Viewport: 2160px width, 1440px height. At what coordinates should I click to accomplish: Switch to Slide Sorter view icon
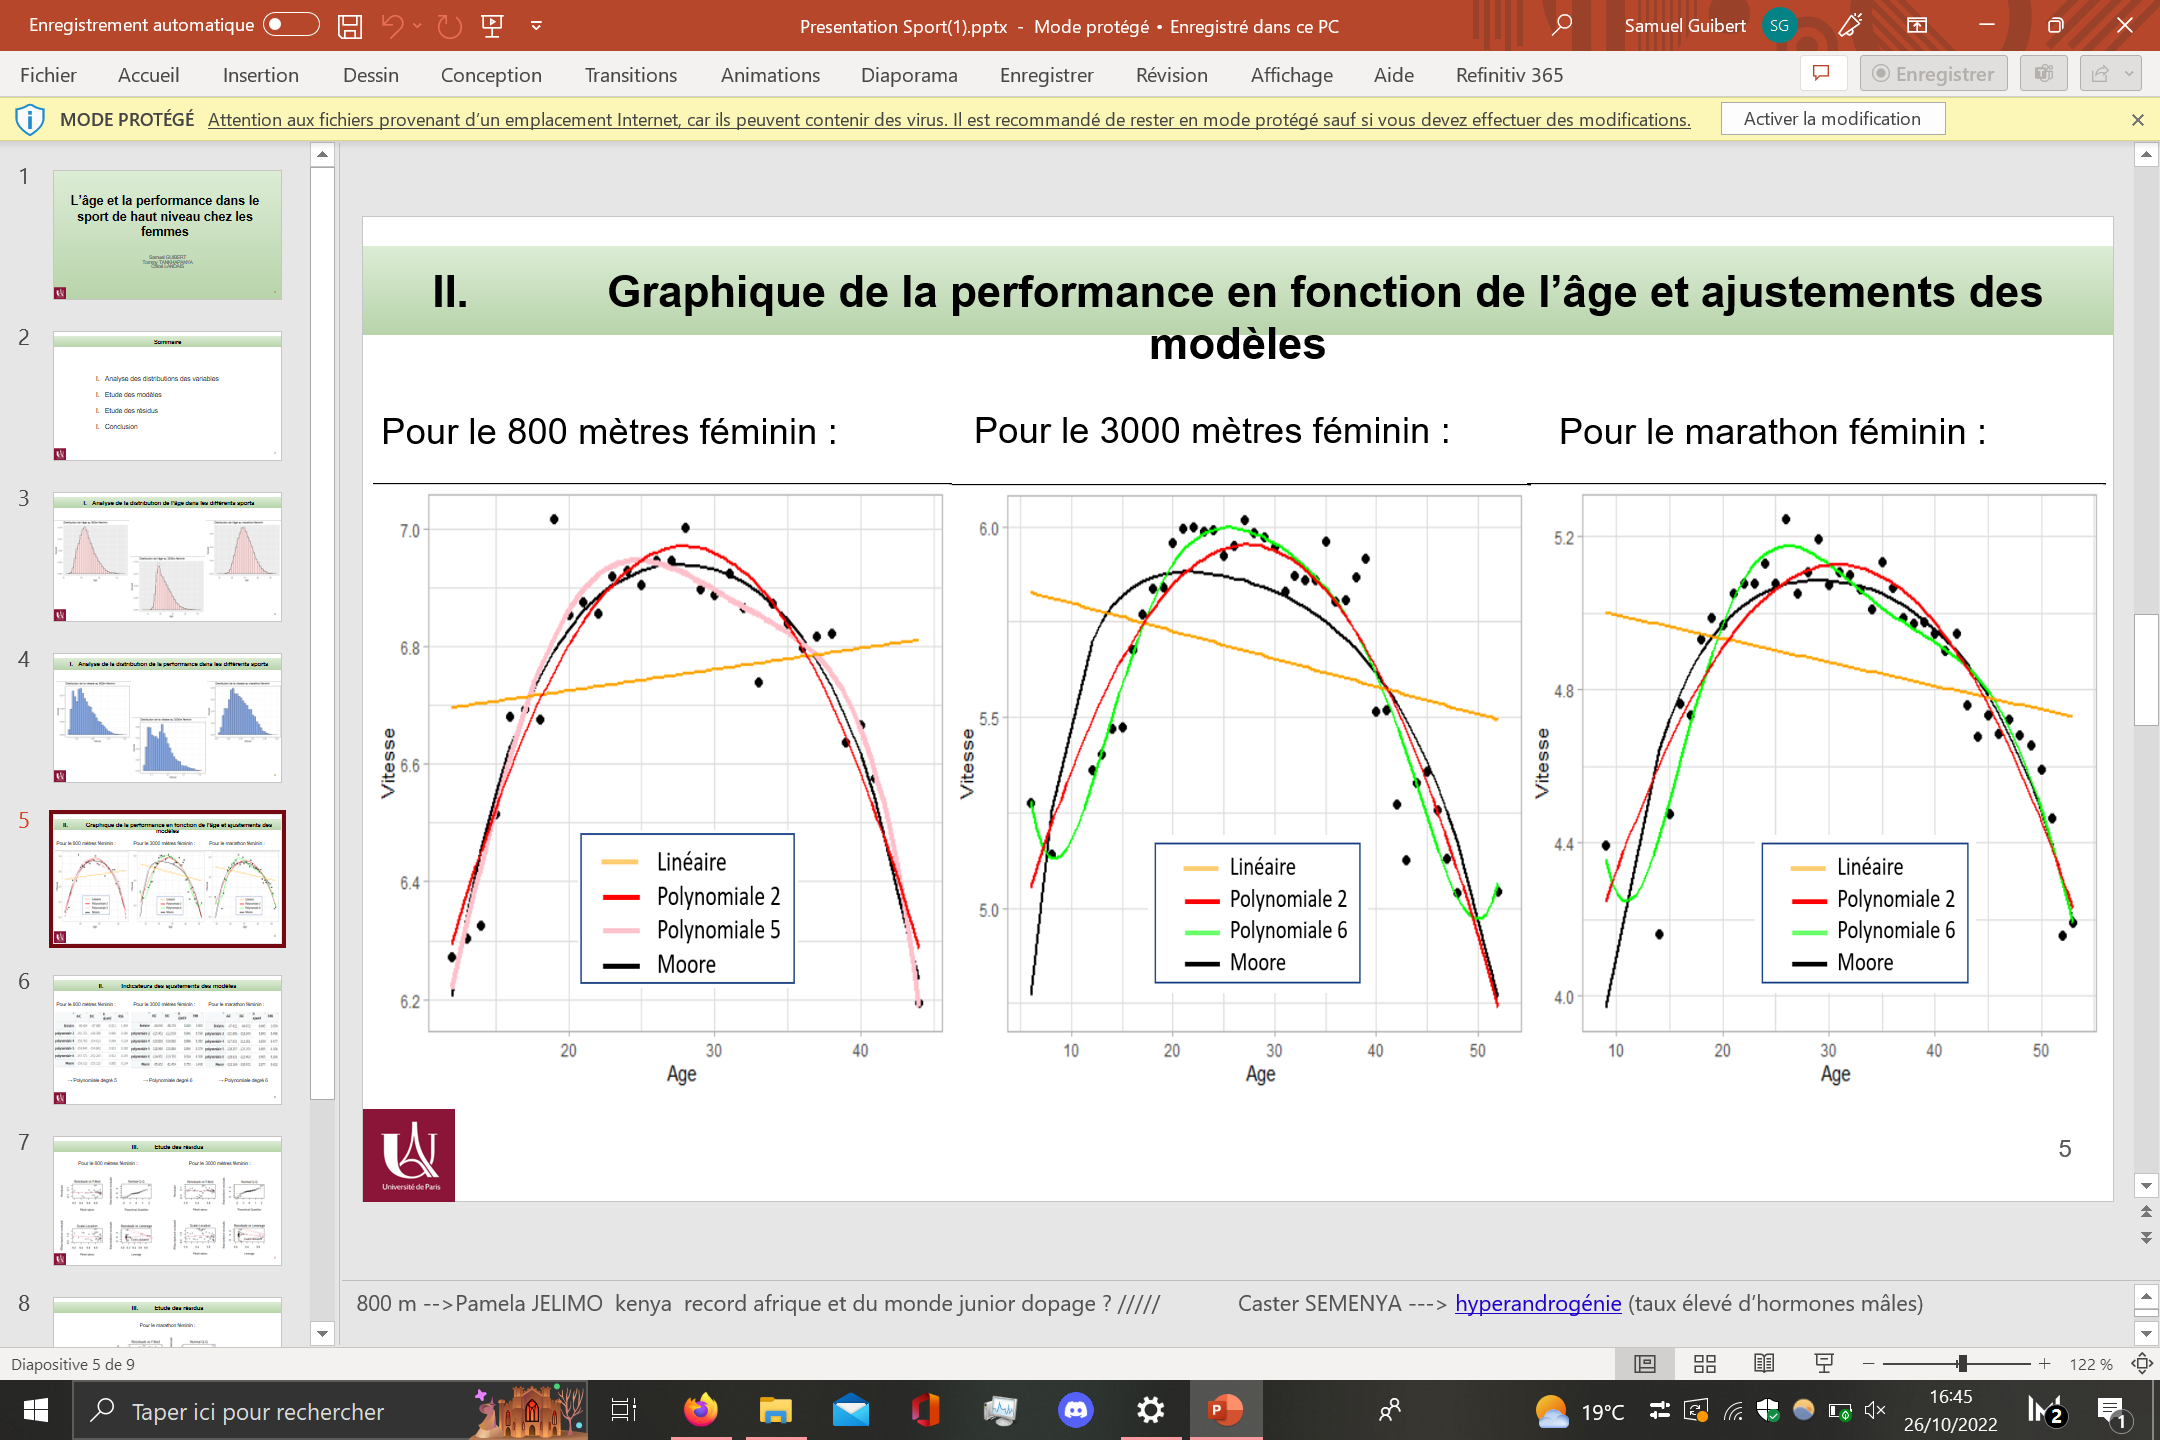click(1705, 1364)
